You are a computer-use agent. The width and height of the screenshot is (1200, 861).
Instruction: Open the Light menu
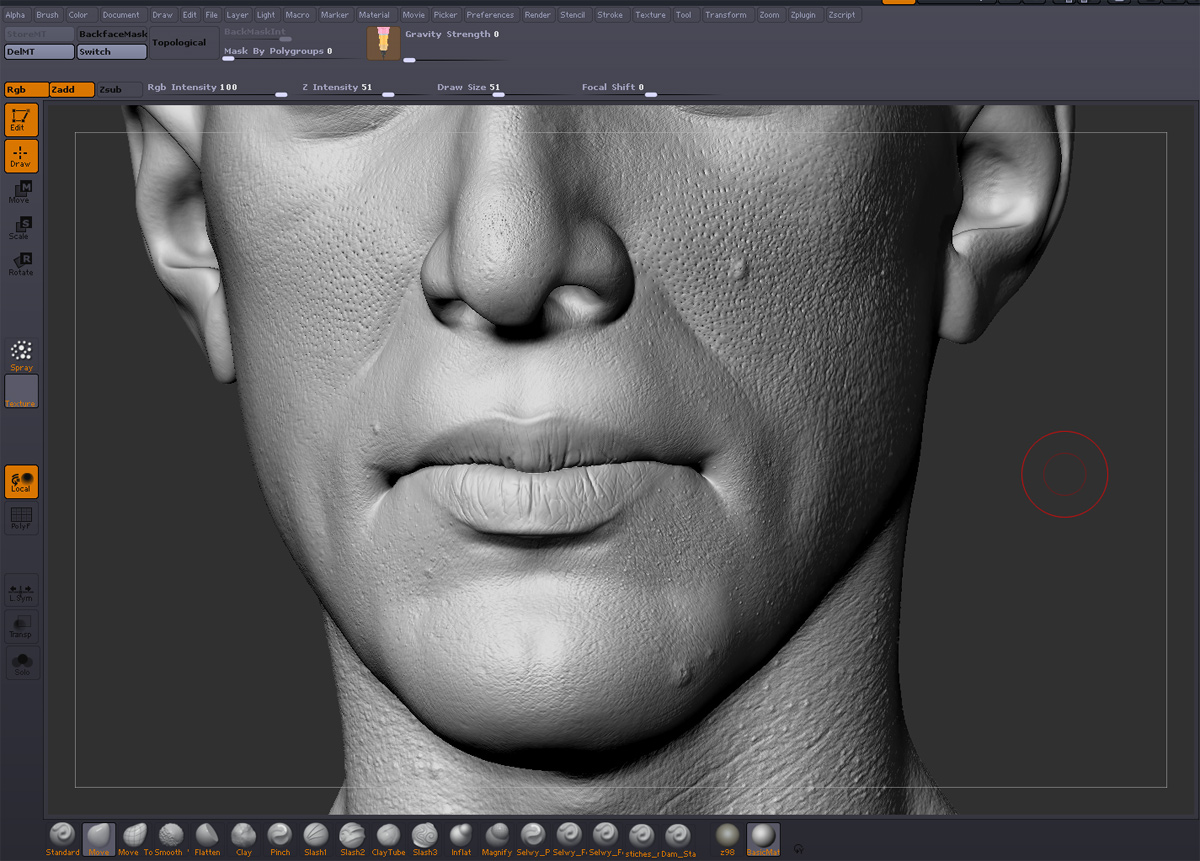pos(266,15)
